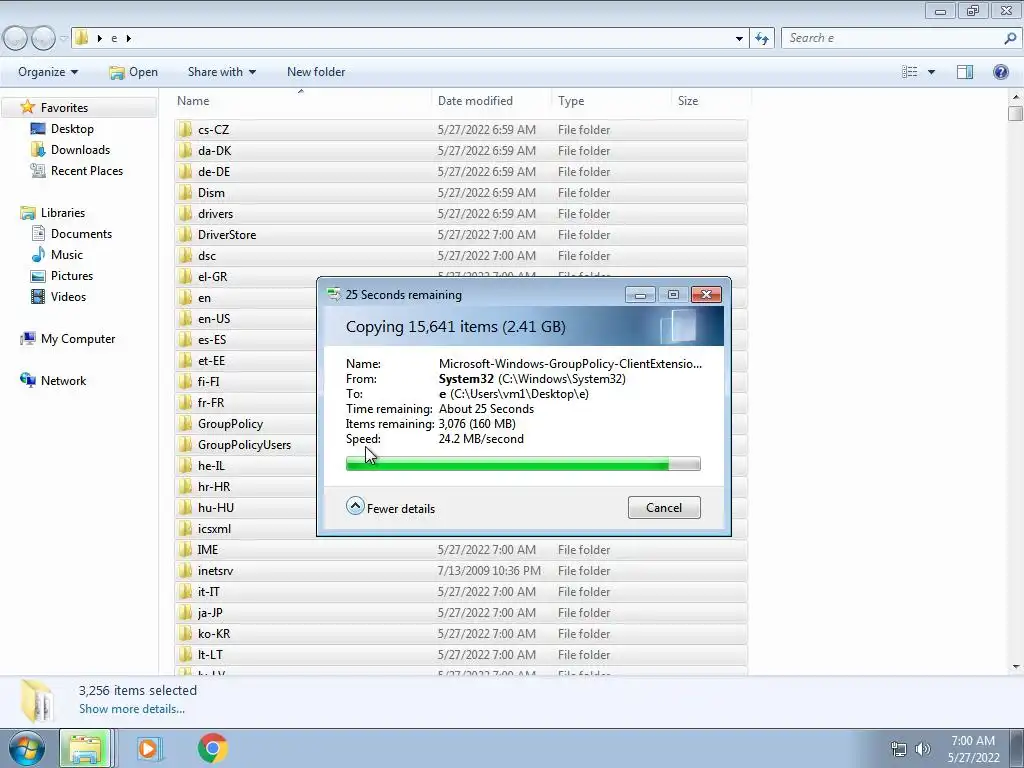
Task: Open the Music library
Action: [67, 255]
